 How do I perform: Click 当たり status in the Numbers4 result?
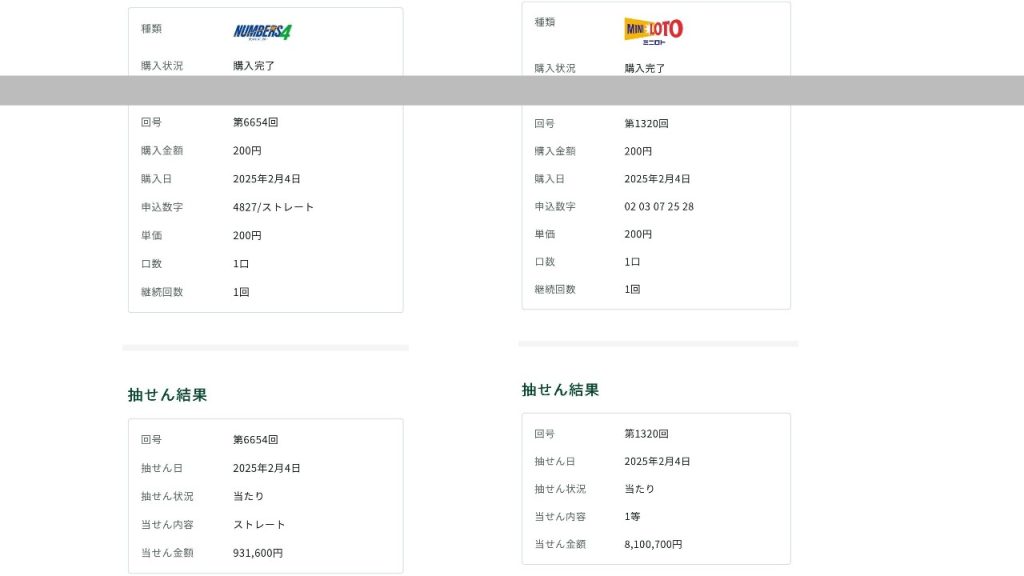[248, 497]
